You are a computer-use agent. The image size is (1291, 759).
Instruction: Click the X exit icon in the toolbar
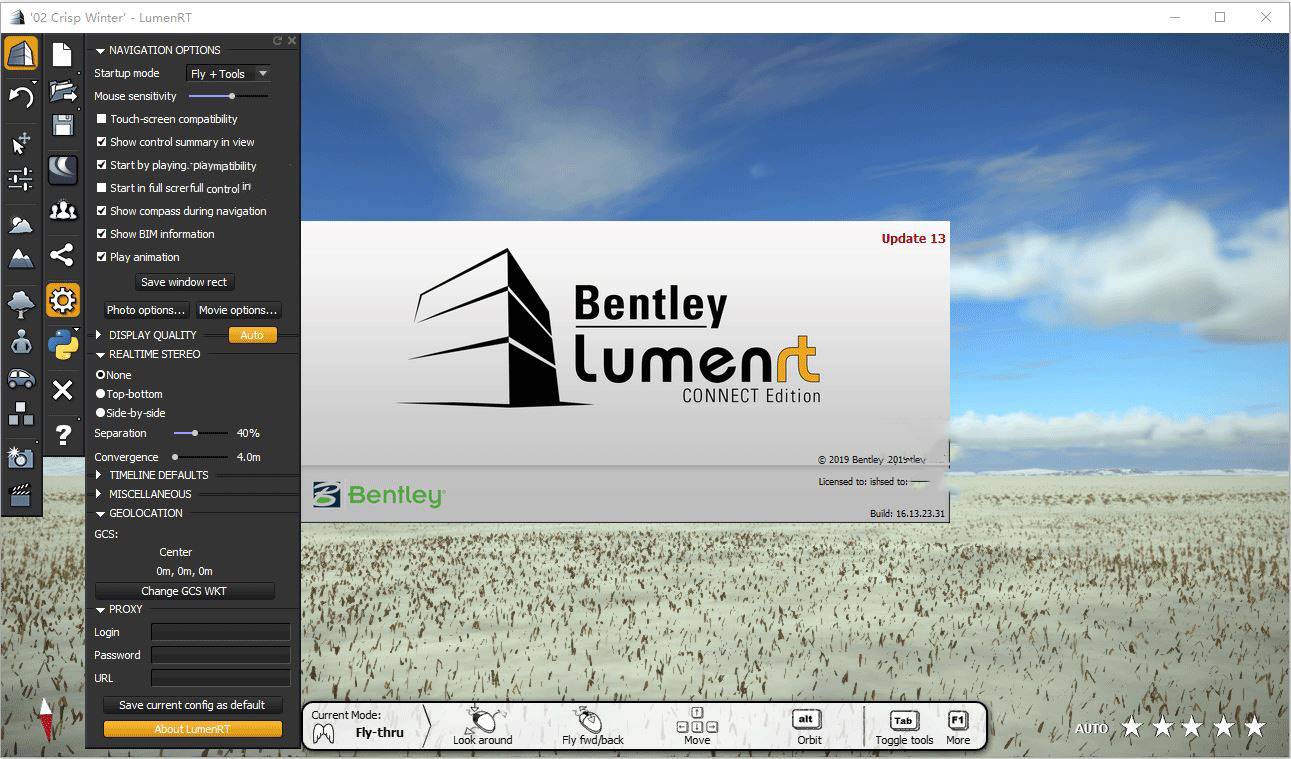[x=62, y=390]
